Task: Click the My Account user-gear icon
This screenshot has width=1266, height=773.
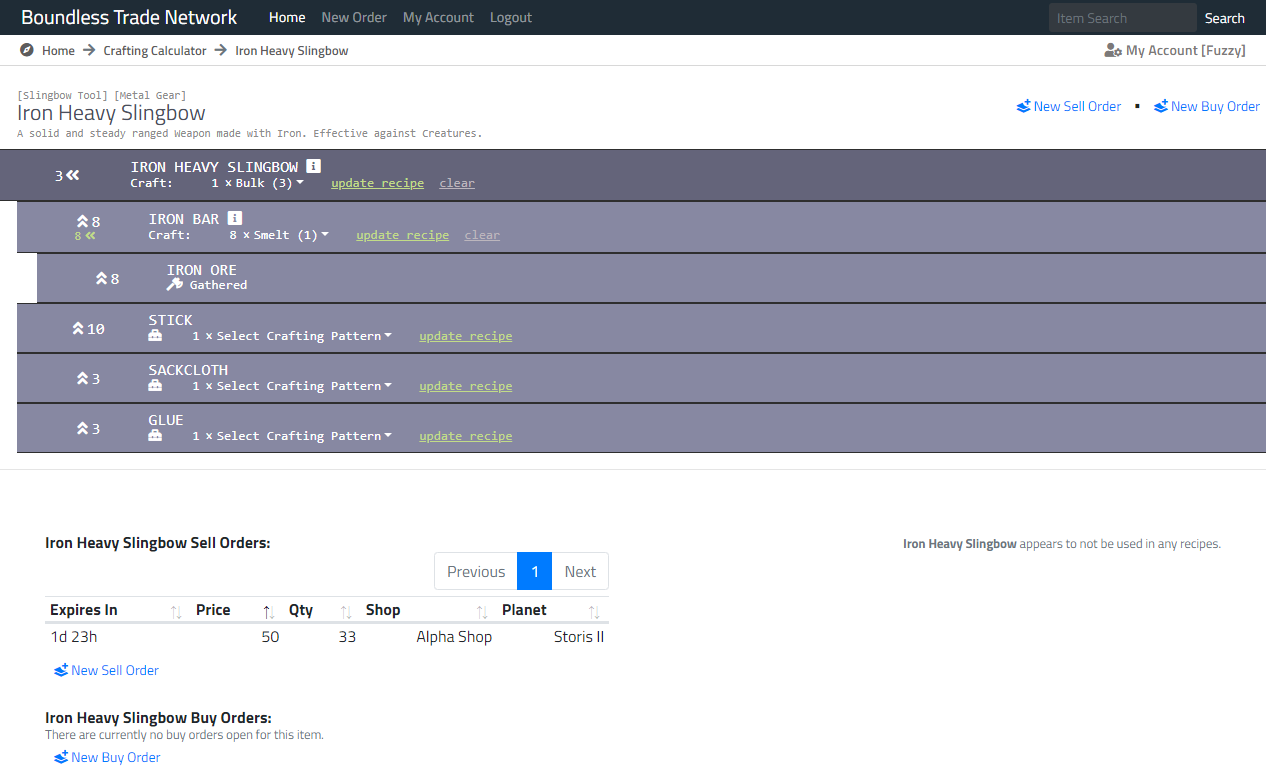Action: 1112,50
